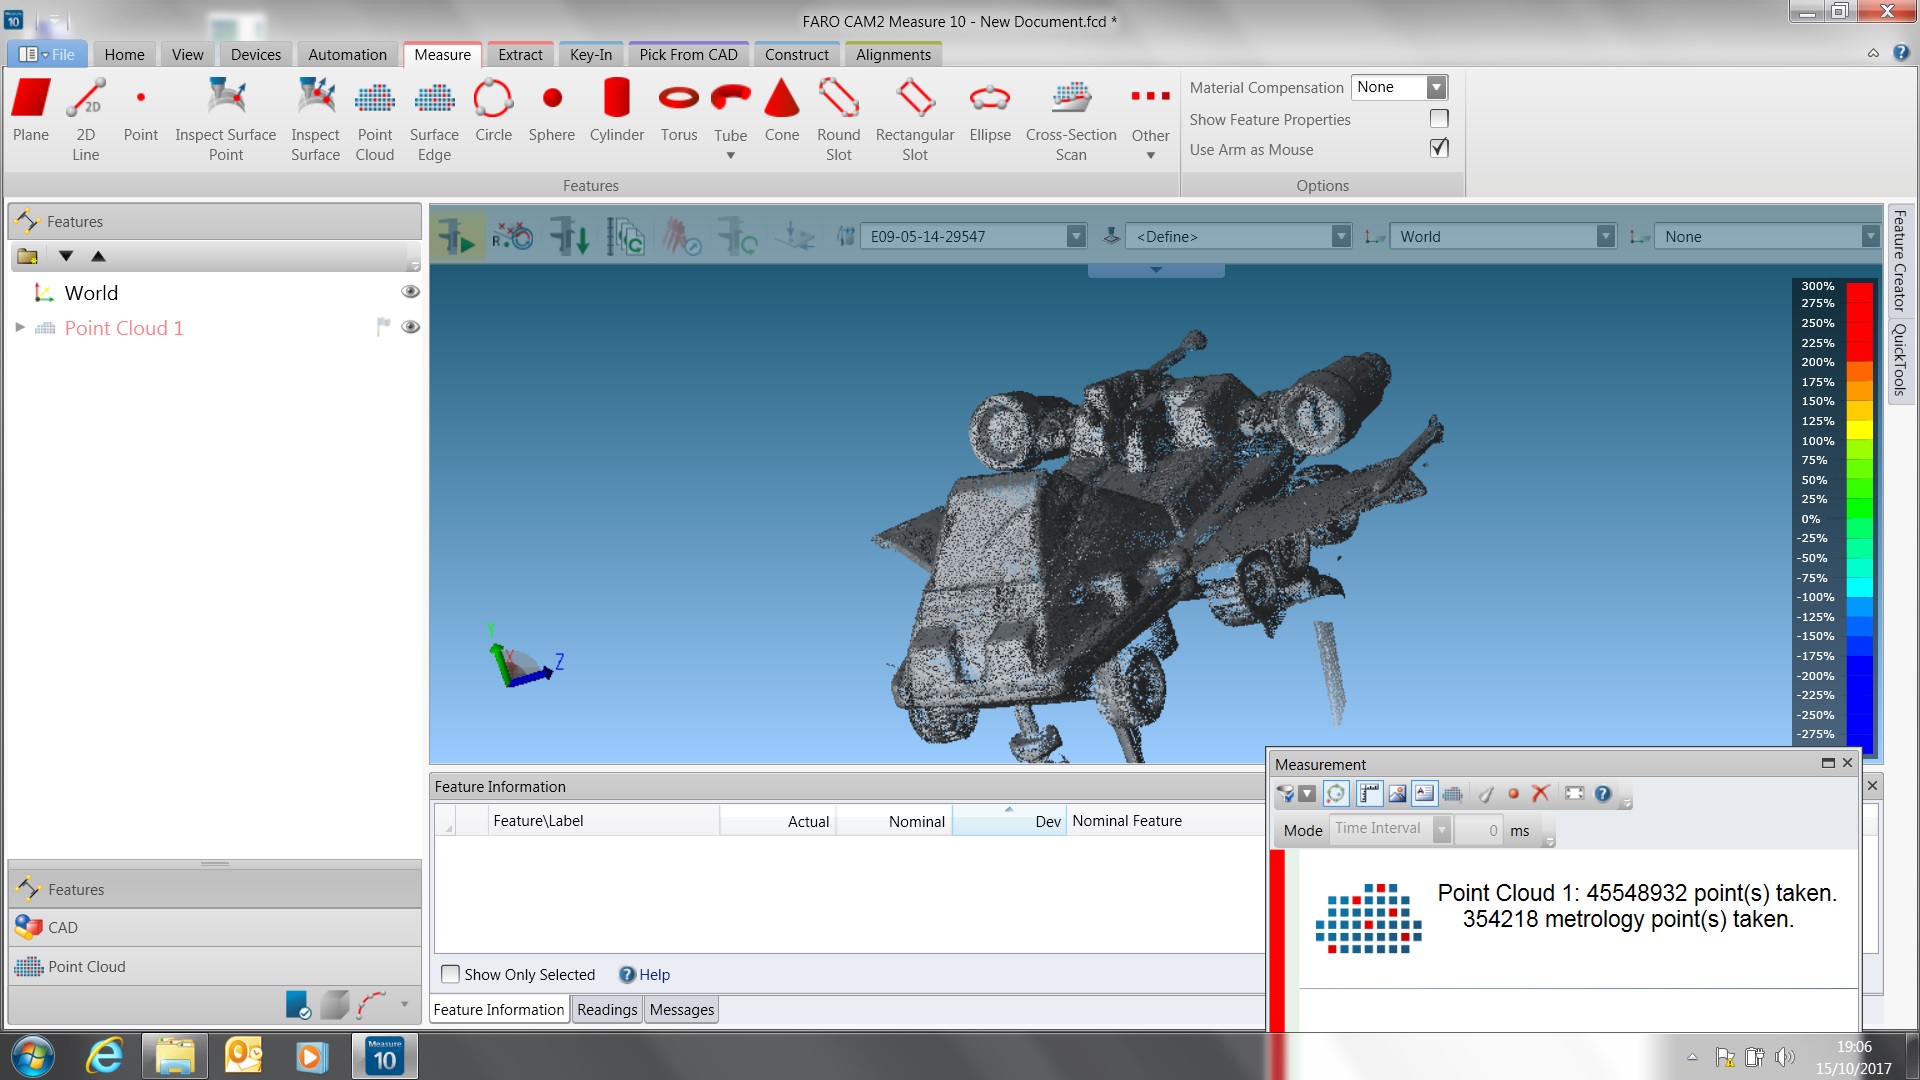Pick the Inspect Surface Point tool

[x=226, y=119]
